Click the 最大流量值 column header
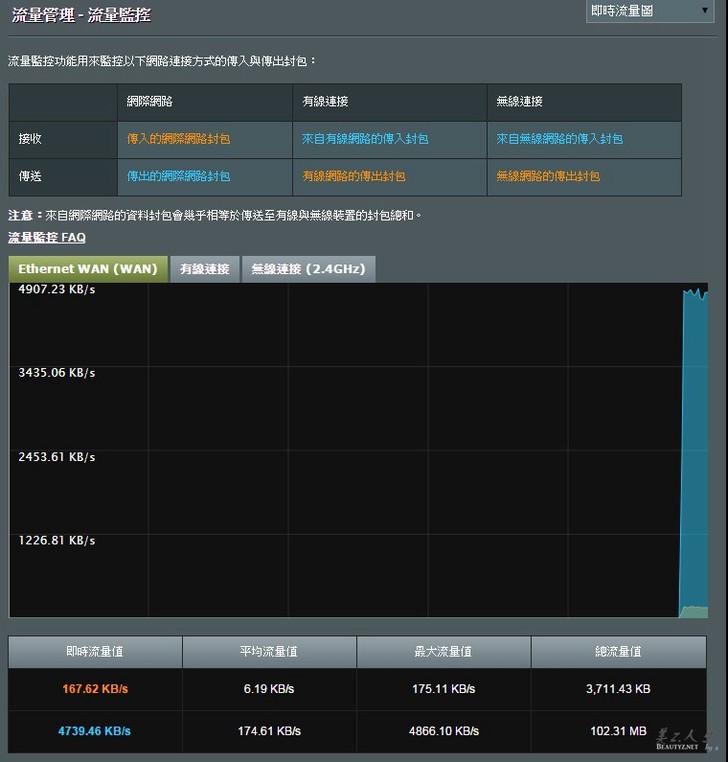The height and width of the screenshot is (762, 728). [x=443, y=652]
